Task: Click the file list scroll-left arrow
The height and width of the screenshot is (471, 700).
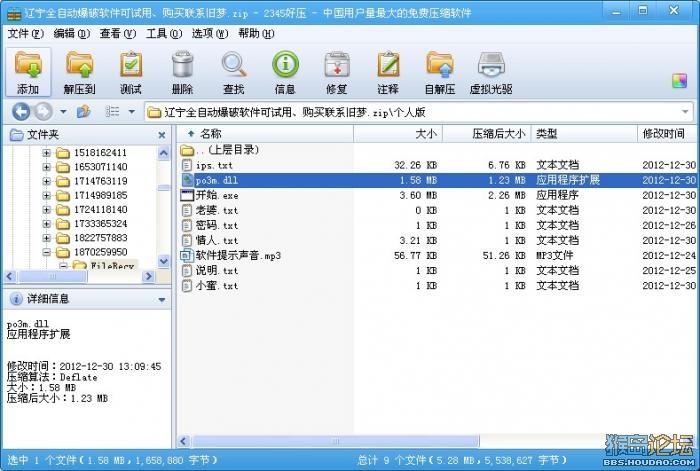Action: click(x=183, y=442)
